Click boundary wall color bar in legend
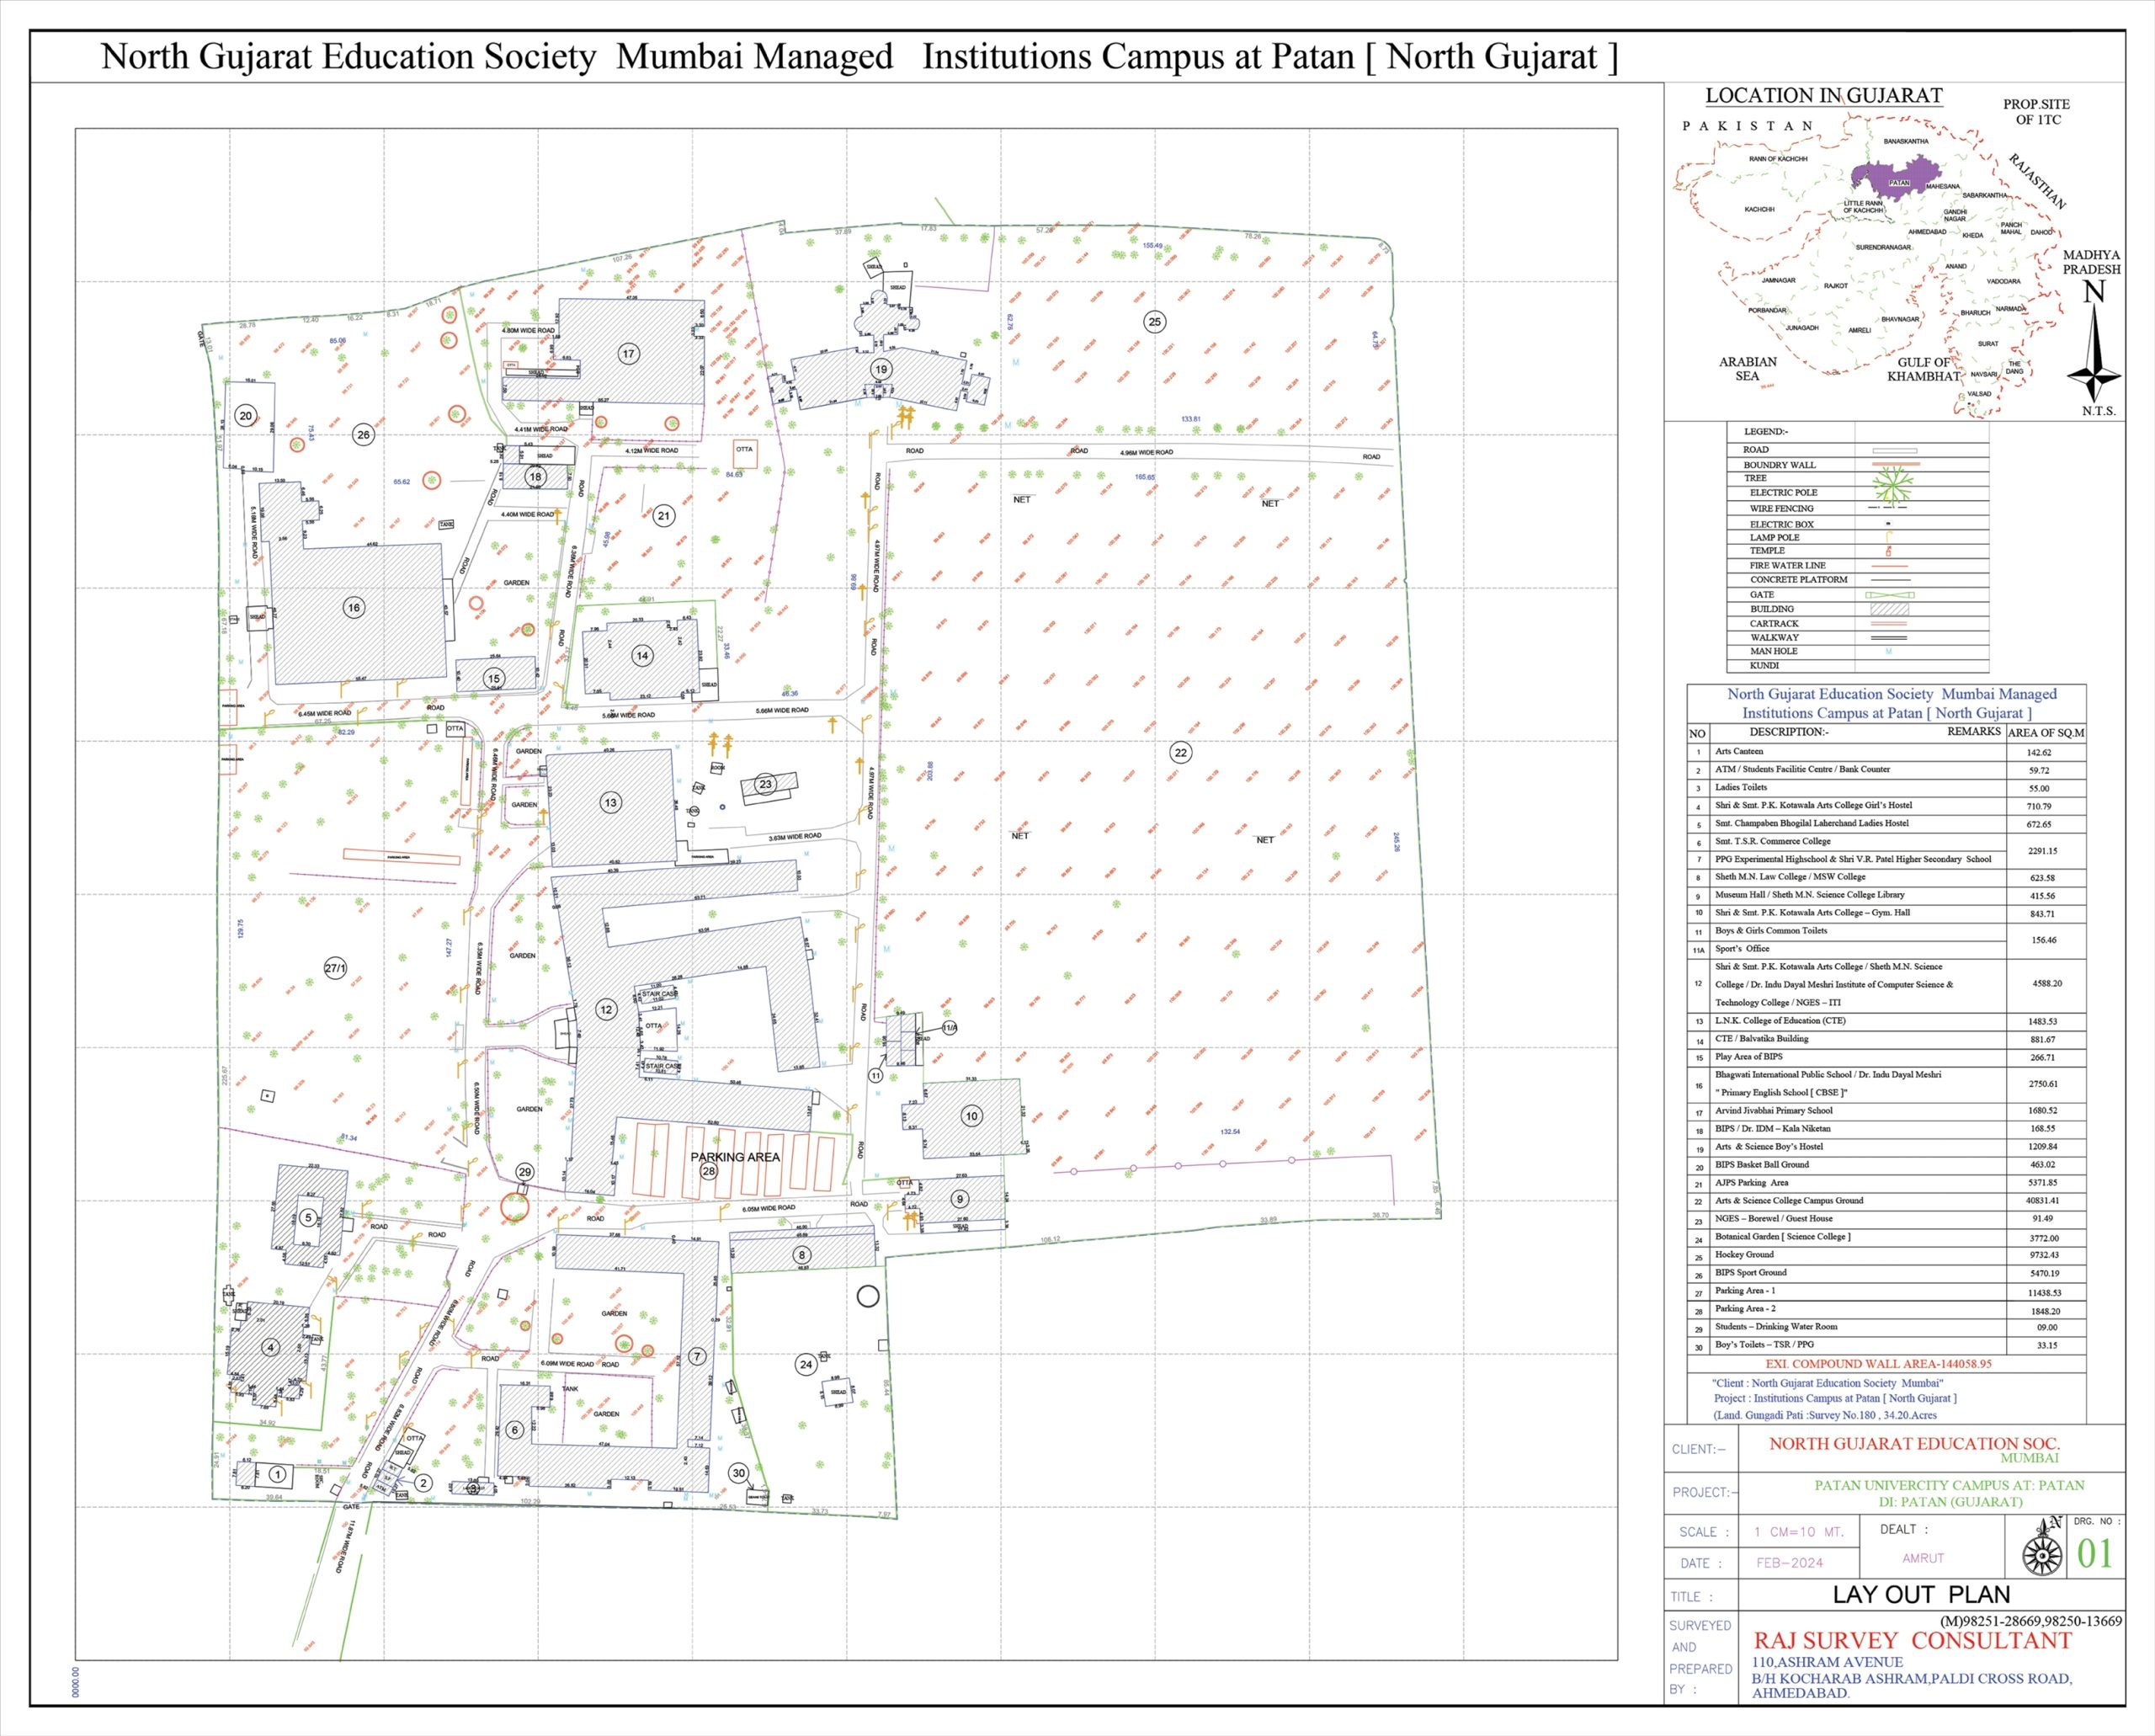The image size is (2155, 1736). [x=1896, y=465]
